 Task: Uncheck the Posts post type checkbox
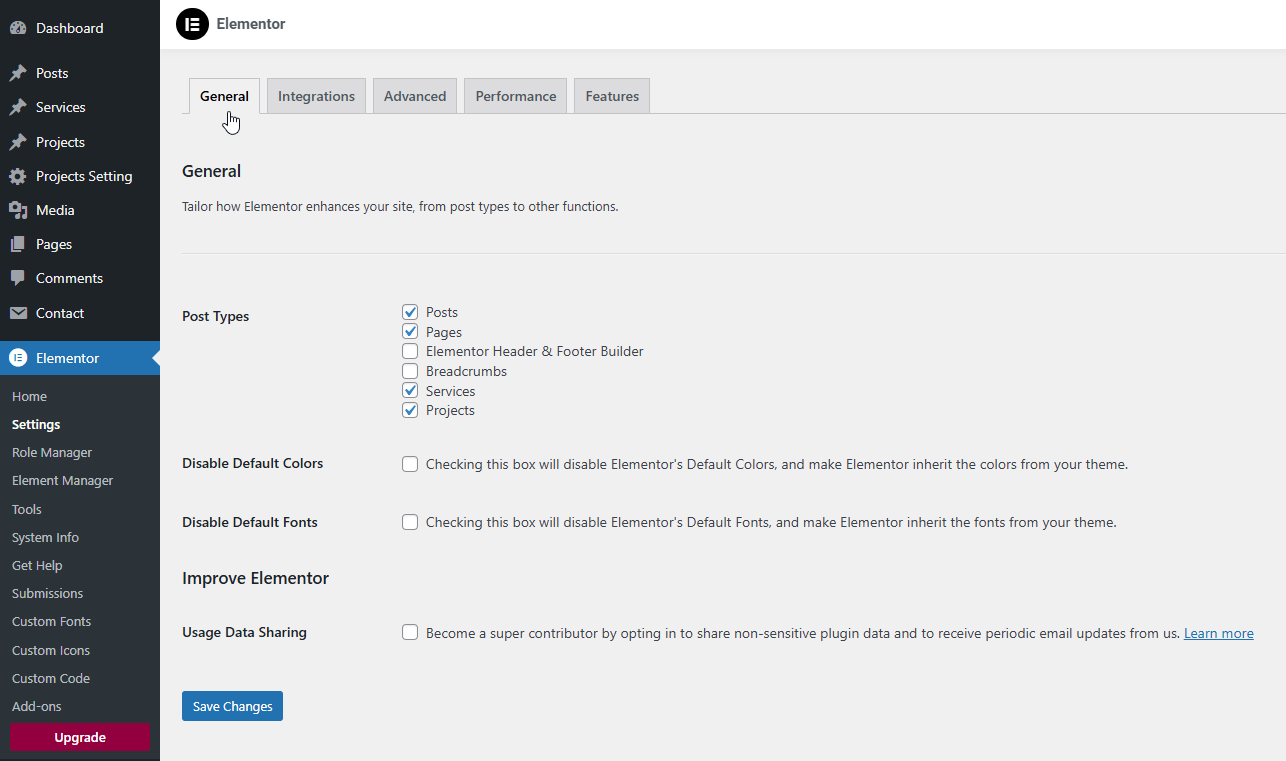pos(410,312)
